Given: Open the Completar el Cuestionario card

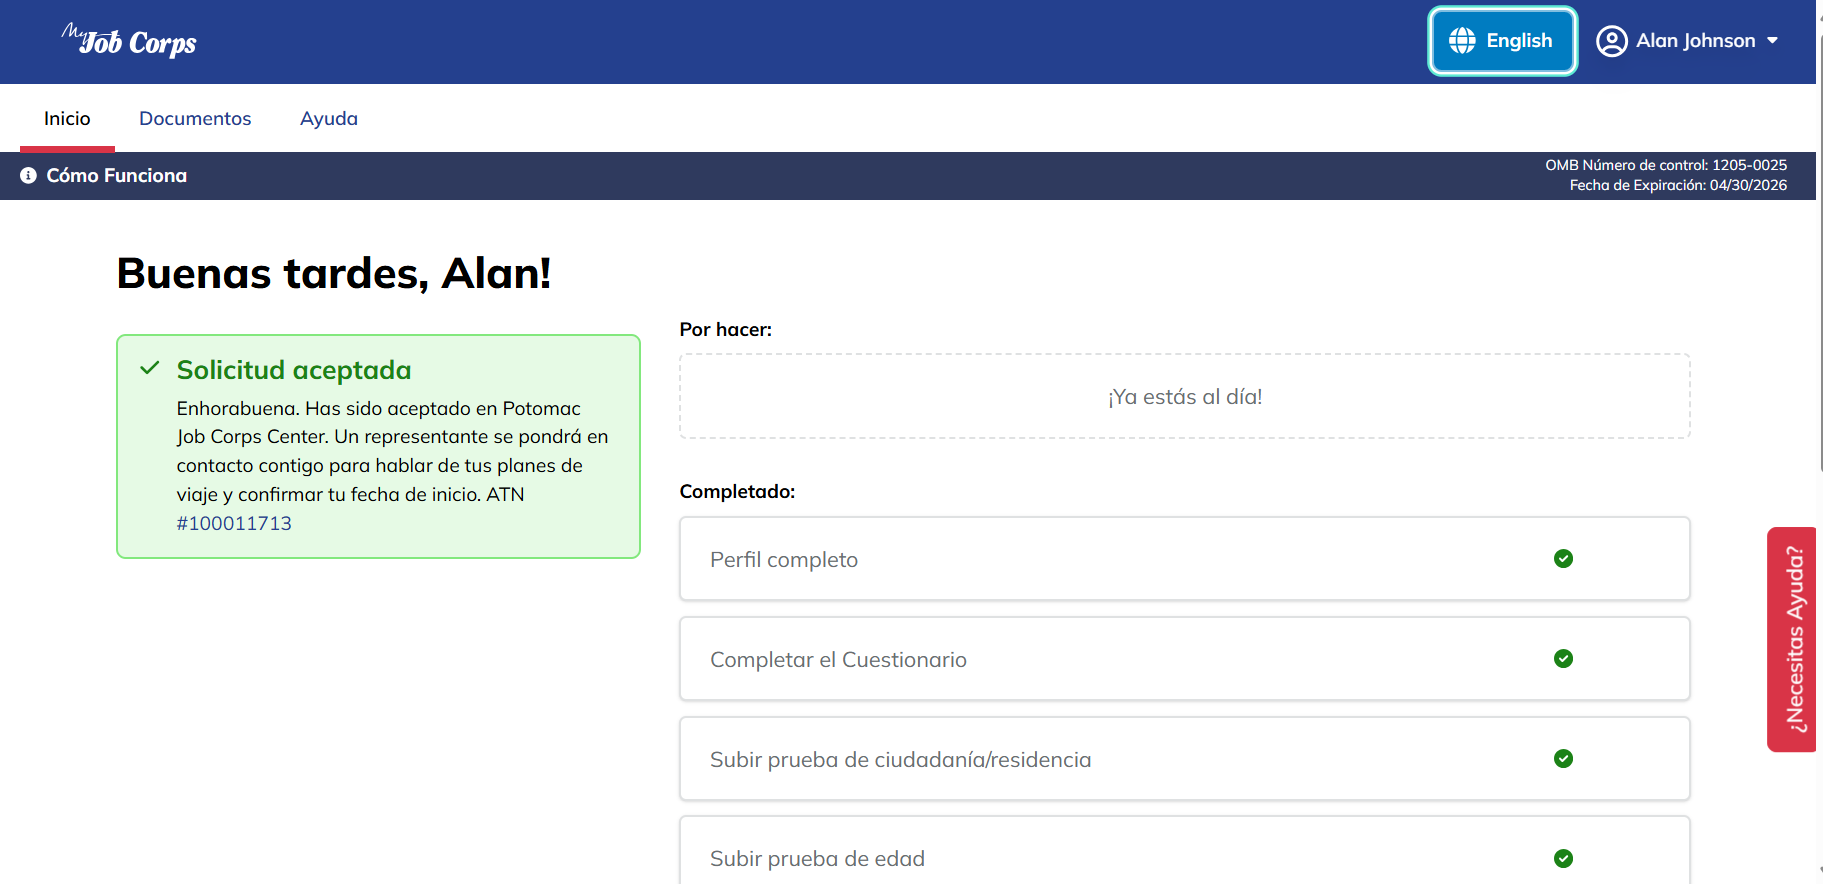Looking at the screenshot, I should [x=1185, y=659].
